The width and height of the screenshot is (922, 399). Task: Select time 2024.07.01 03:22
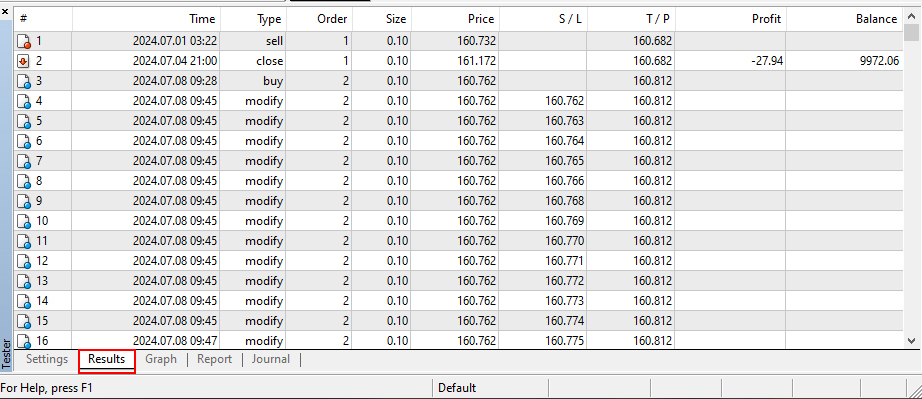point(175,41)
